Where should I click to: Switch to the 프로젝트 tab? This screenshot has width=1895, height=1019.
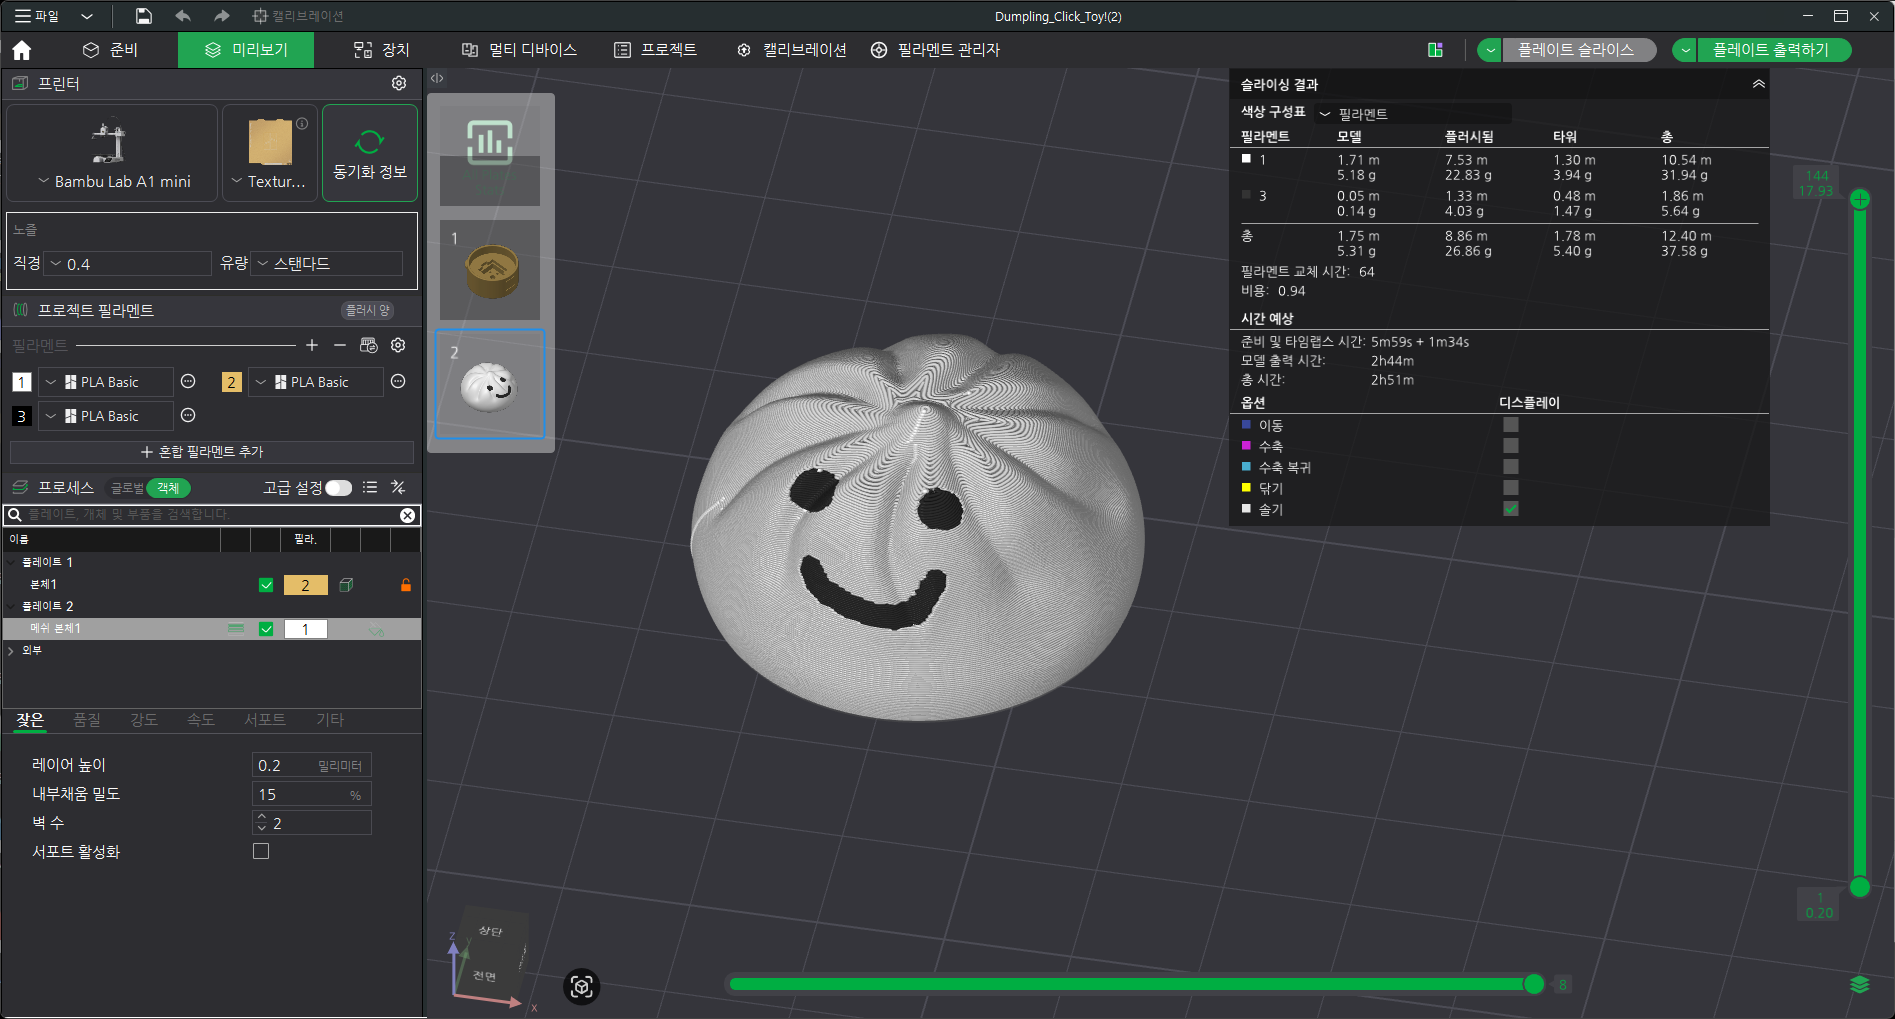(655, 50)
